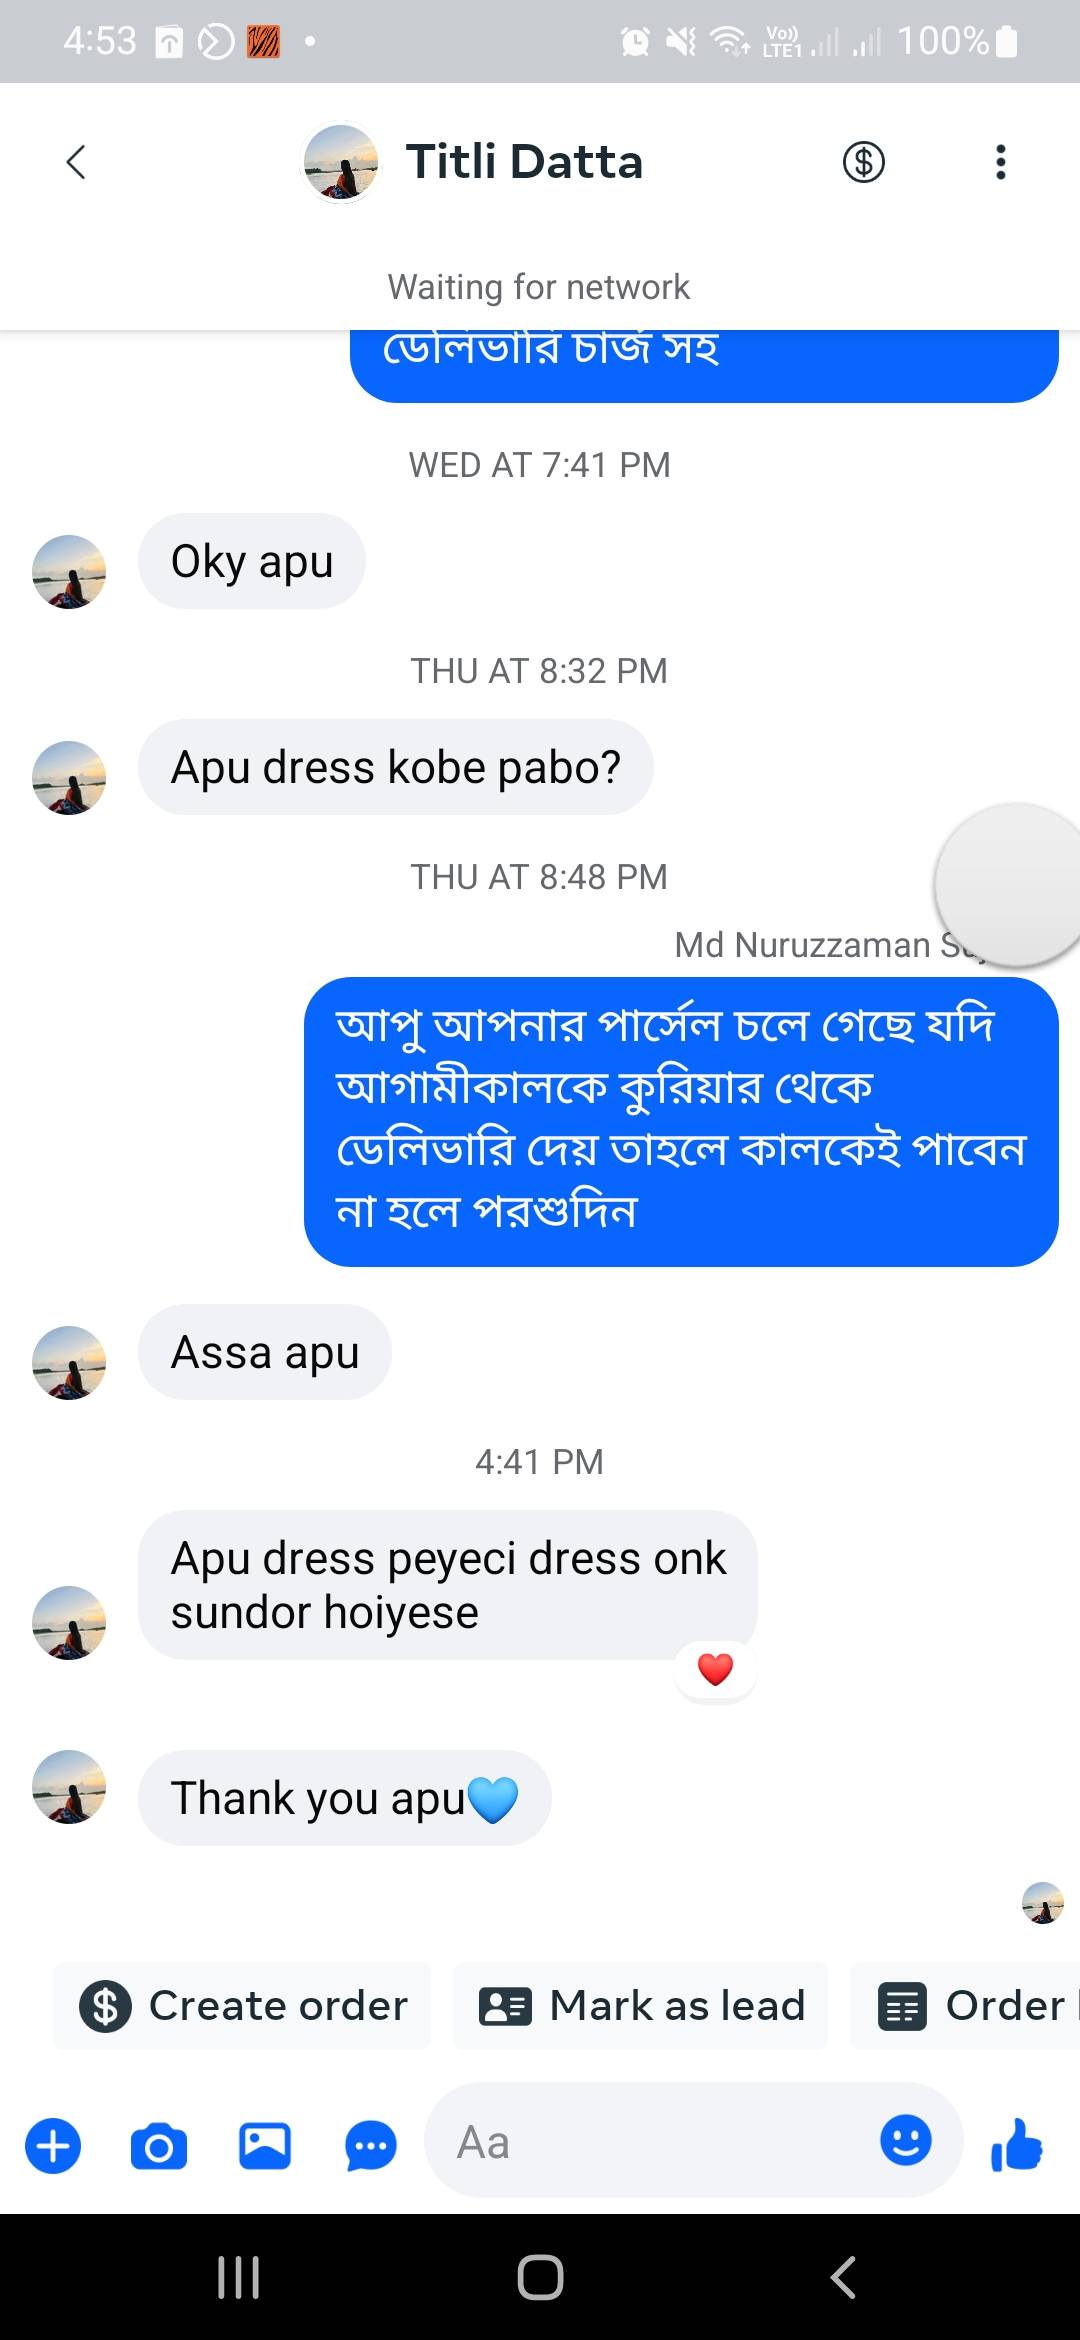The width and height of the screenshot is (1080, 2340).
Task: Open the Android recent apps button
Action: 238,2277
